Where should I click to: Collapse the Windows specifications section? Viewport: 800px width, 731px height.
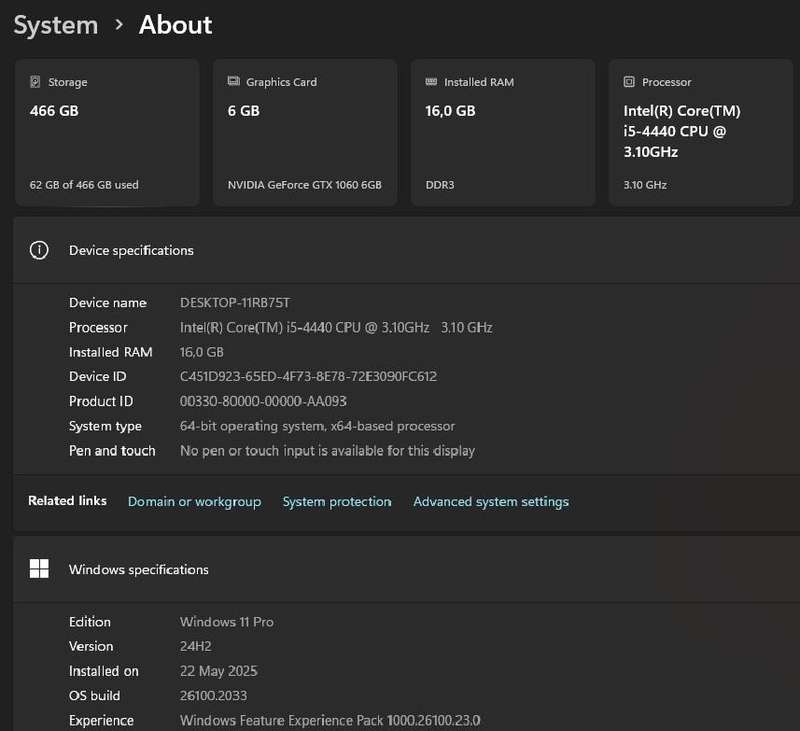pyautogui.click(x=407, y=569)
